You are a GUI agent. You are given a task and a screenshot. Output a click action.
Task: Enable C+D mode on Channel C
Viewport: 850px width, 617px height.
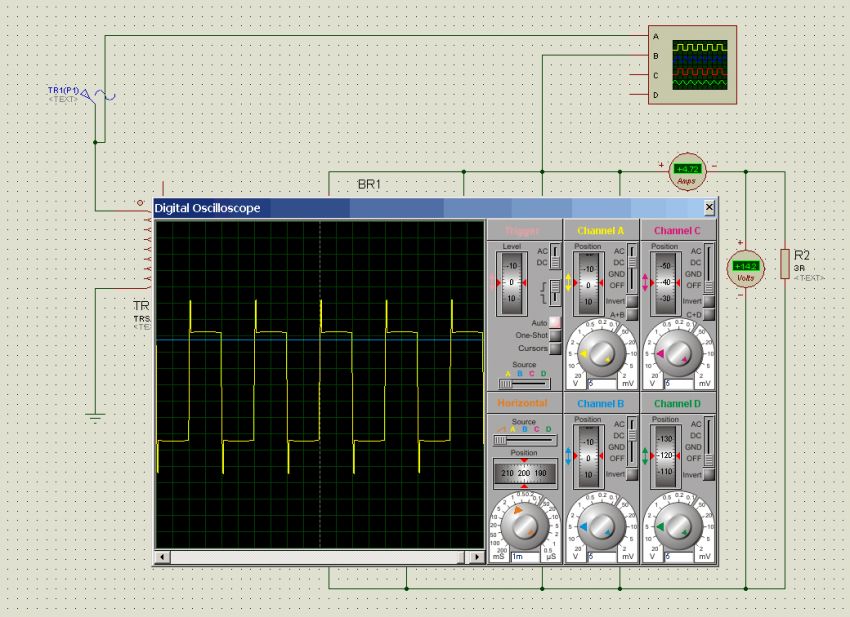[709, 314]
